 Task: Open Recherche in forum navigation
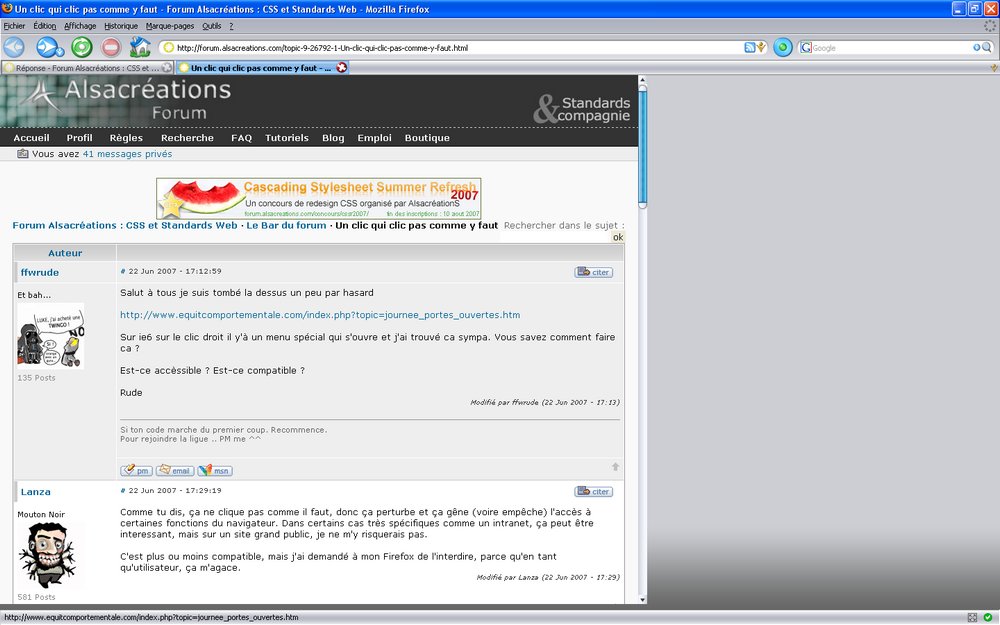click(x=187, y=138)
